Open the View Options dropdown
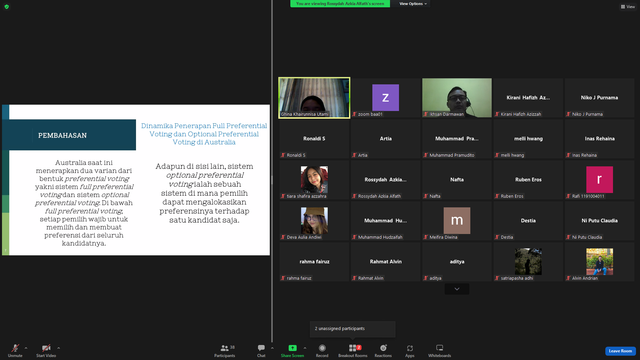Image resolution: width=640 pixels, height=360 pixels. coord(413,4)
